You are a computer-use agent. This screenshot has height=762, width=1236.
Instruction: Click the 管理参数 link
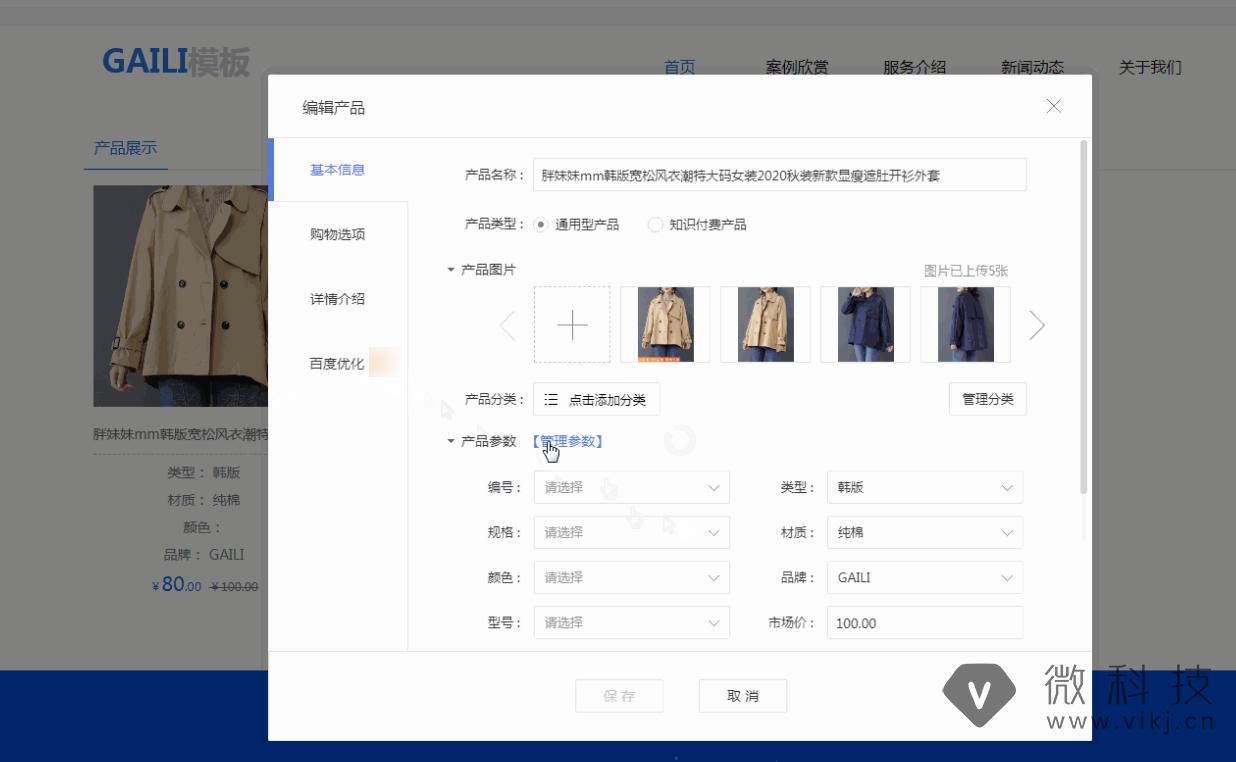[568, 441]
